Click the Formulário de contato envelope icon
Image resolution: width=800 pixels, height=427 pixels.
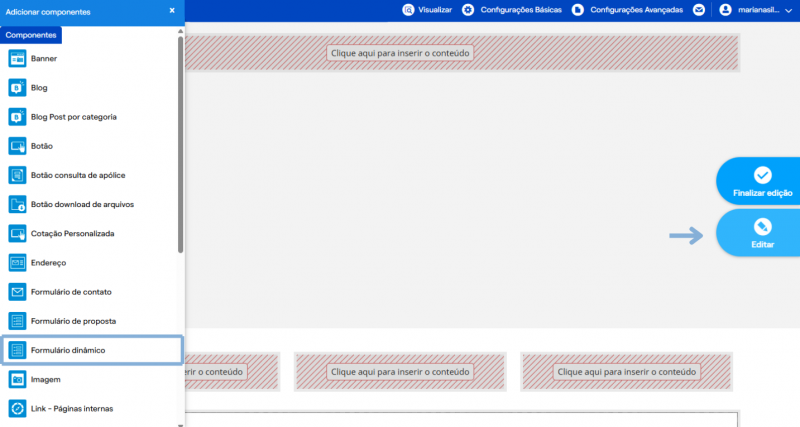17,292
